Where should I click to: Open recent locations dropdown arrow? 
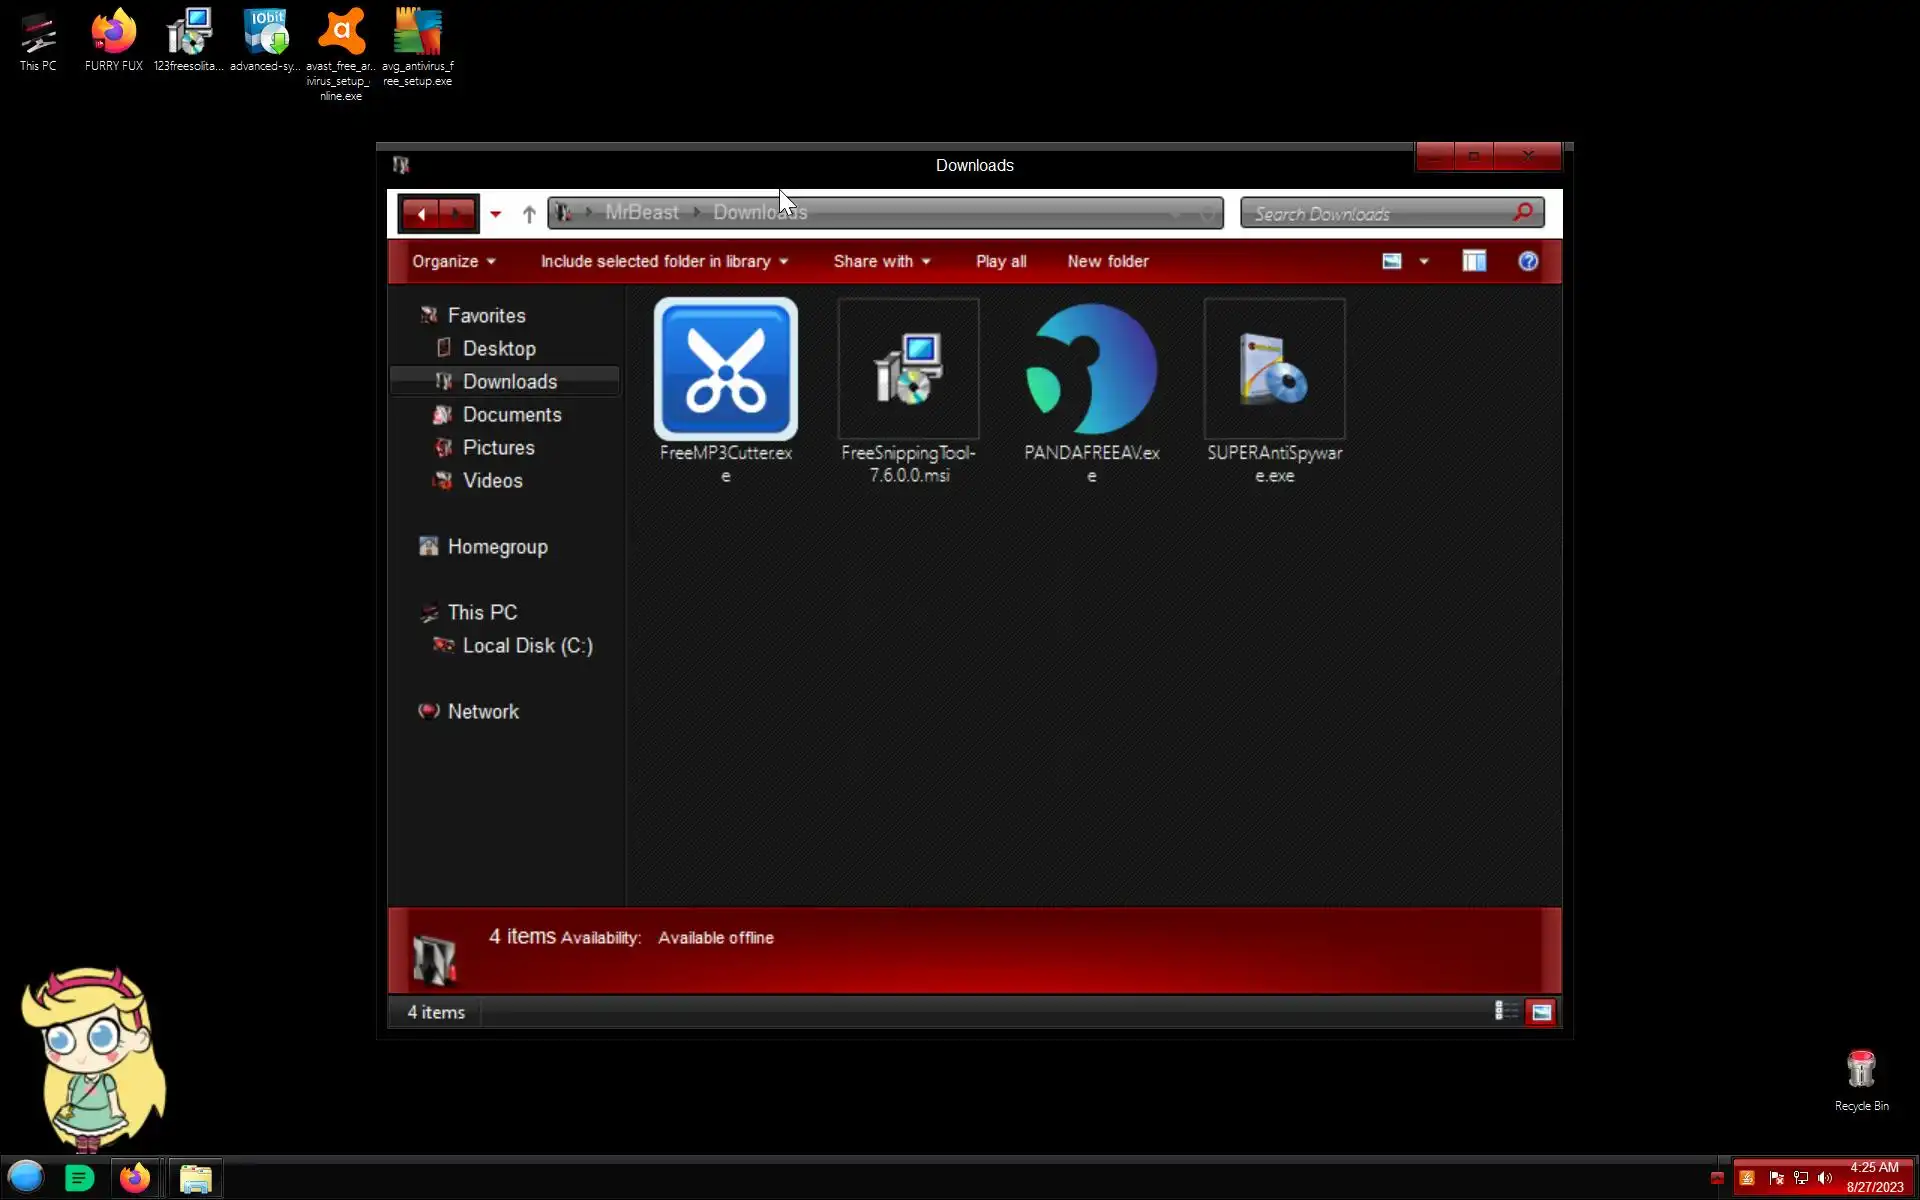coord(495,214)
